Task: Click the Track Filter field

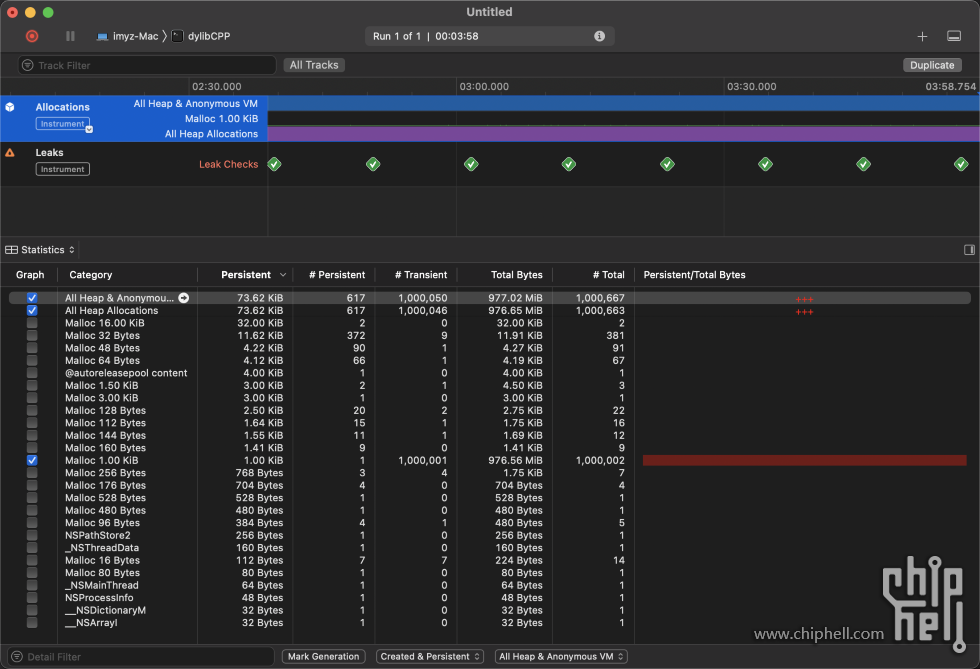Action: coord(148,65)
